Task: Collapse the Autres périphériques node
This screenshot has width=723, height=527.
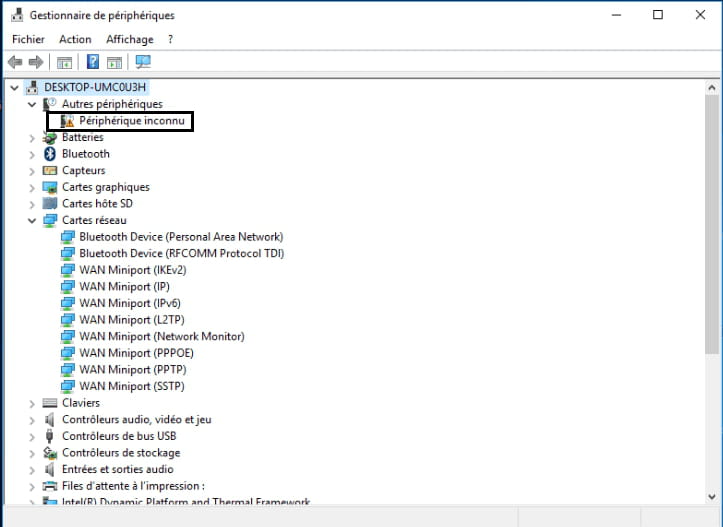Action: [32, 104]
